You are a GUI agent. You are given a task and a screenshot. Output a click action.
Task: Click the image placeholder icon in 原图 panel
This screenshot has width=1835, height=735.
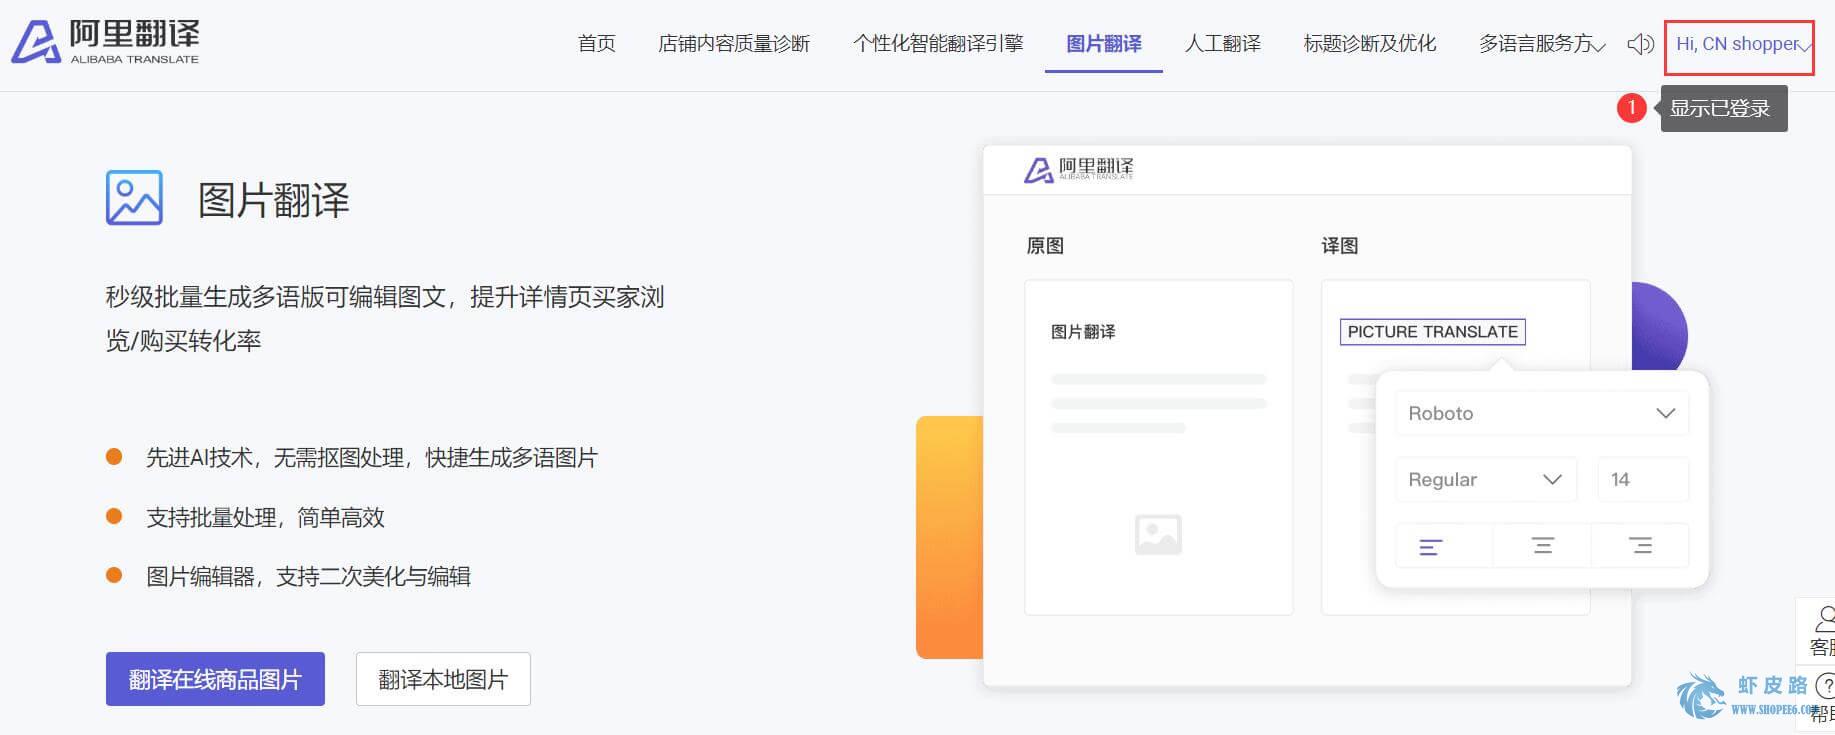click(x=1158, y=534)
